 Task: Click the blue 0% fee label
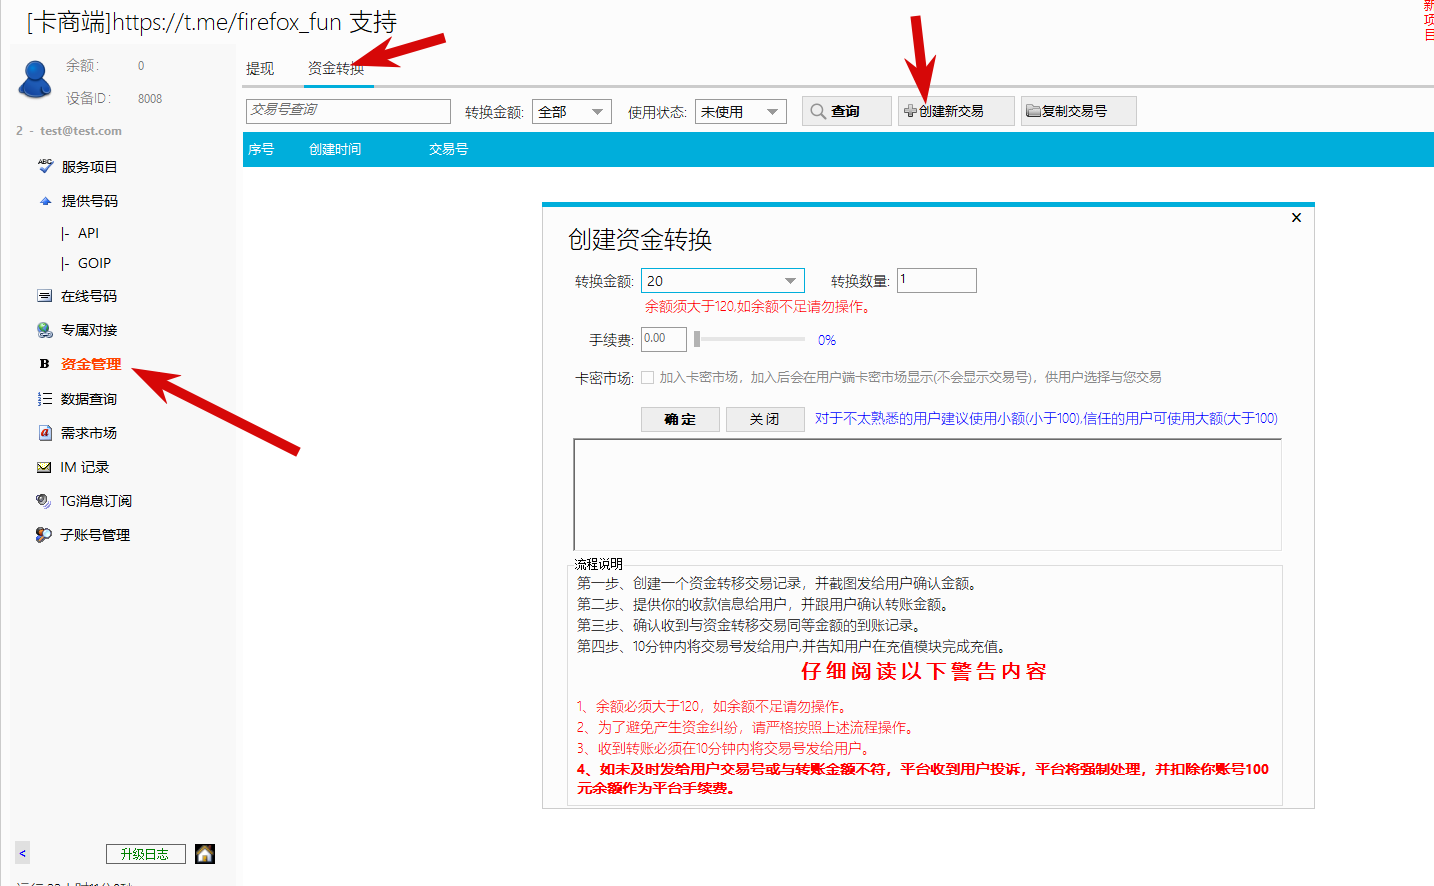click(x=827, y=340)
